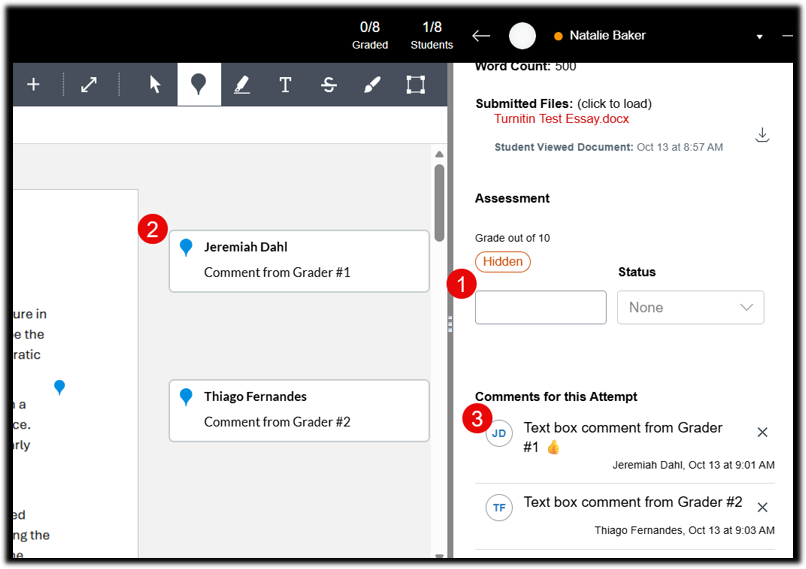
Task: Select the strikethrough annotation tool
Action: coord(329,84)
